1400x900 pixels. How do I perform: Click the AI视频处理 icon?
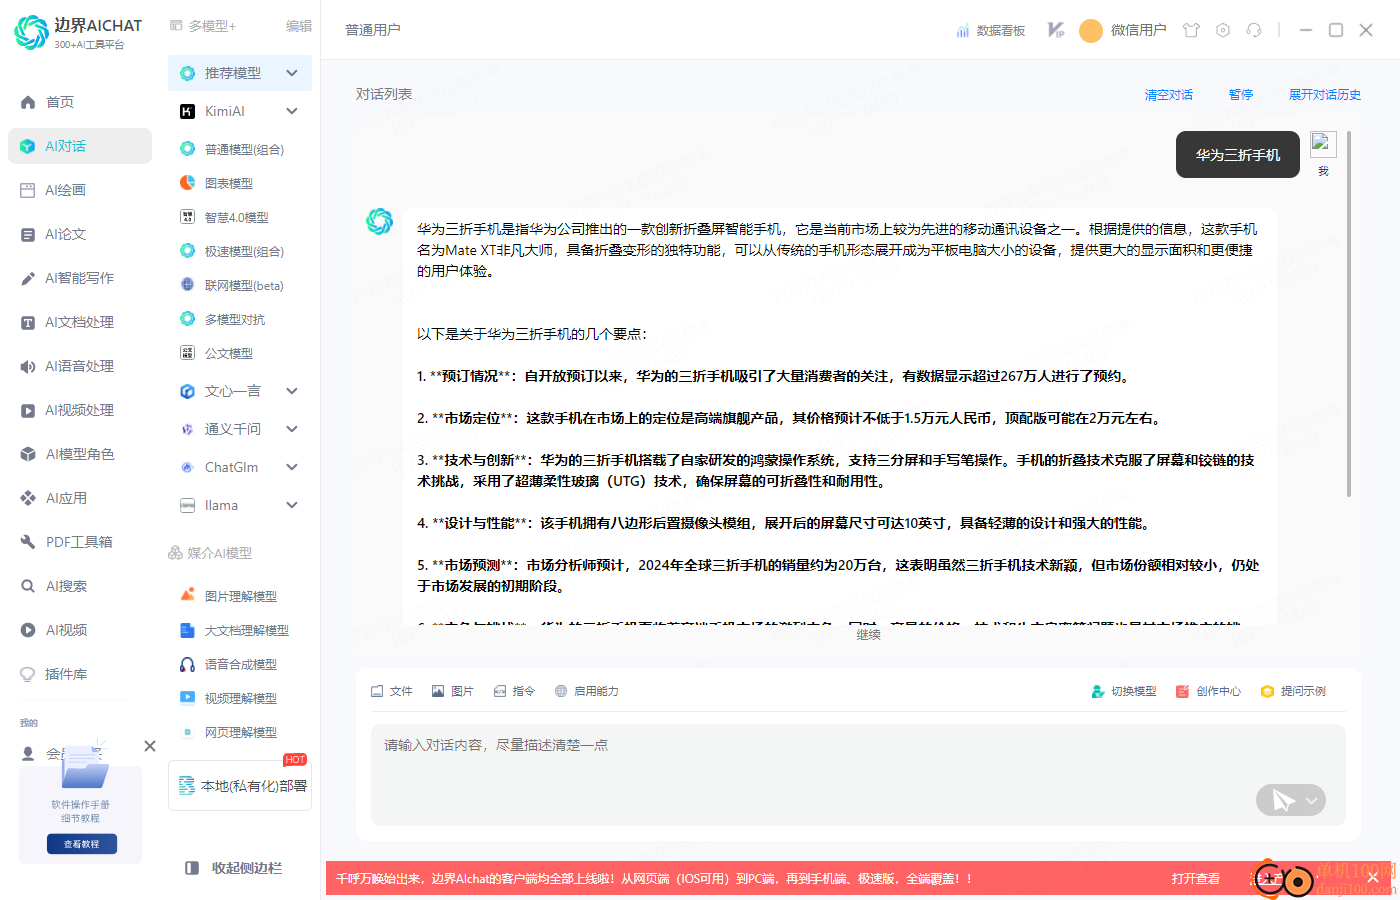coord(28,410)
